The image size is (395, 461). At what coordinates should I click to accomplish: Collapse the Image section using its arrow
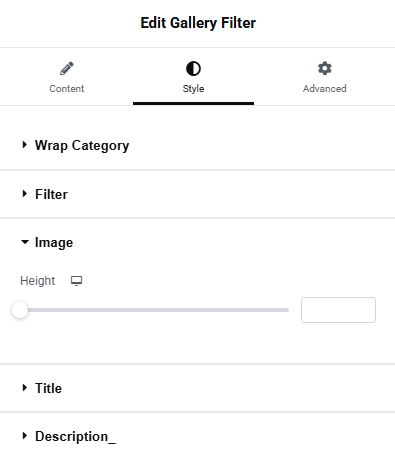coord(25,242)
